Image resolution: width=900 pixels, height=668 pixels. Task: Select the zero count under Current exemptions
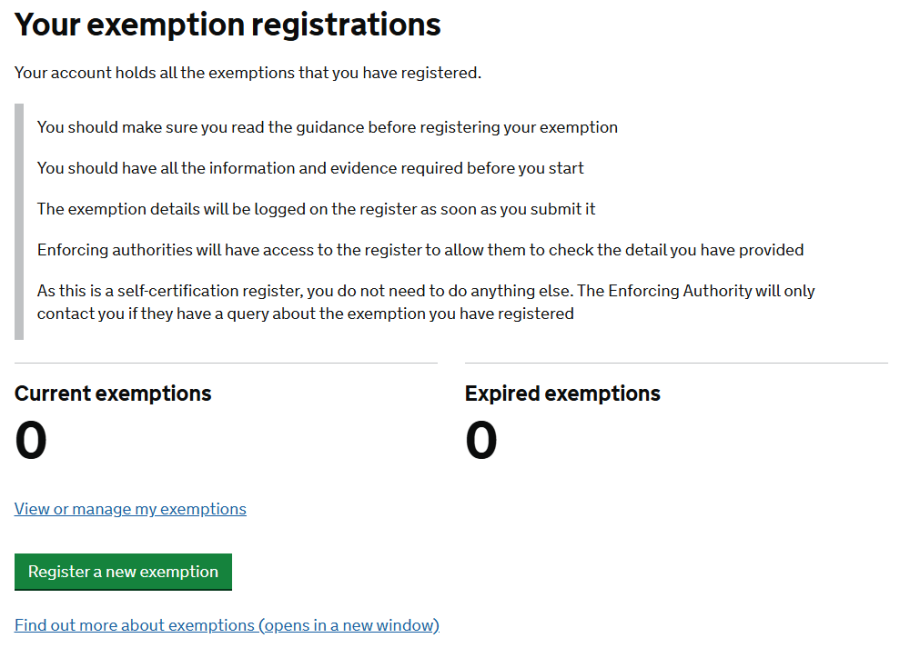pyautogui.click(x=31, y=441)
